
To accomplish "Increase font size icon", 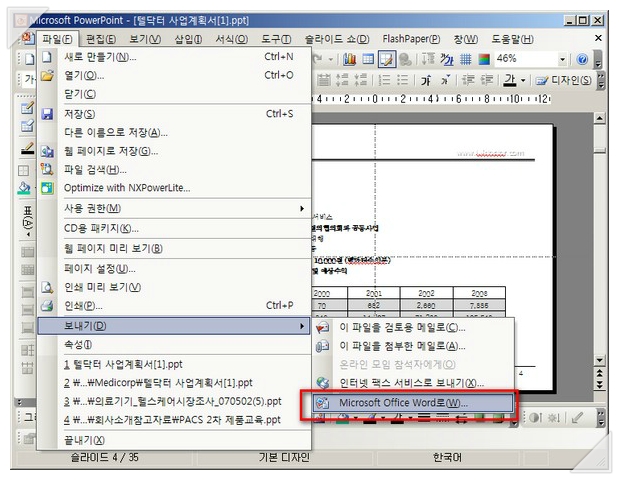I will point(426,80).
